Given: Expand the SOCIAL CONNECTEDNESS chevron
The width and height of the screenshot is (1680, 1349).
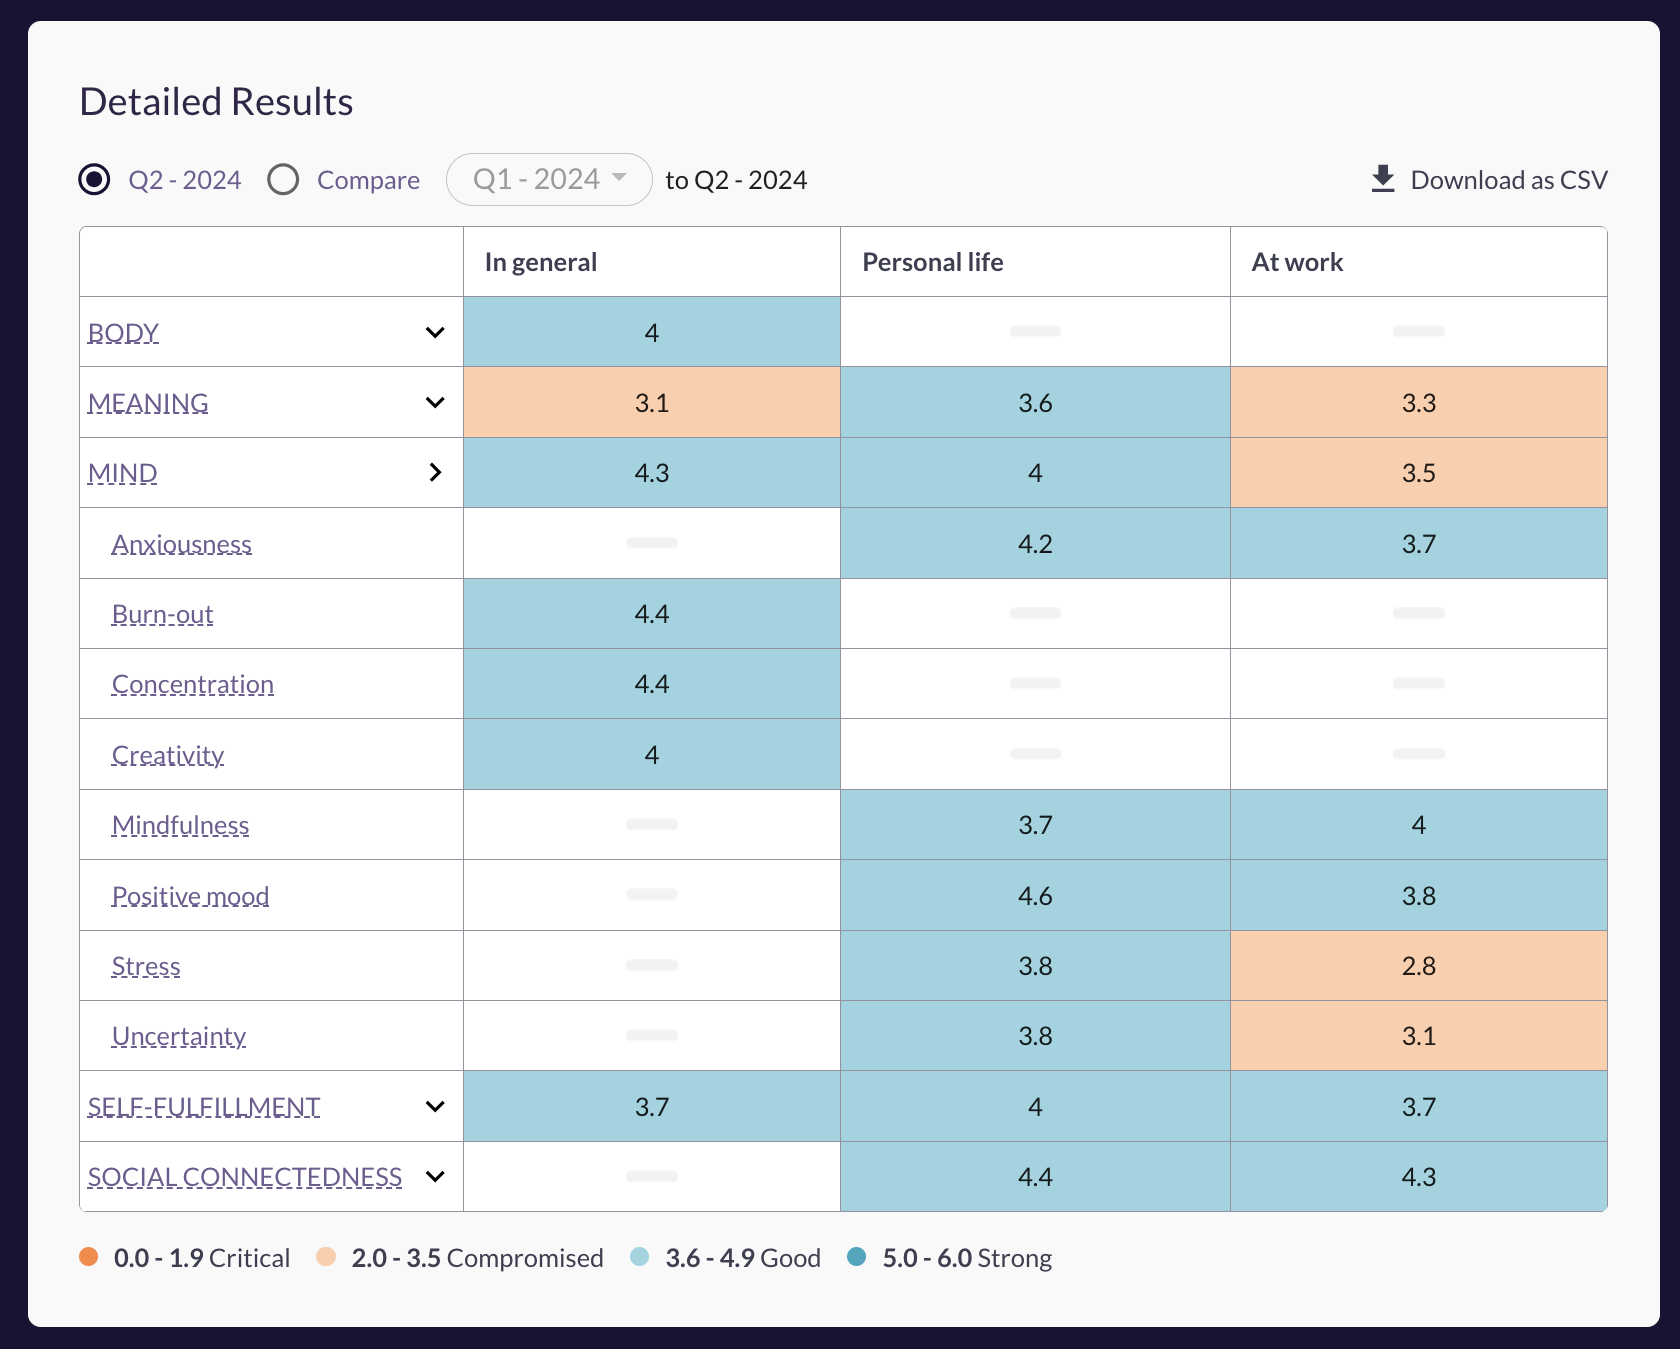Looking at the screenshot, I should (435, 1177).
